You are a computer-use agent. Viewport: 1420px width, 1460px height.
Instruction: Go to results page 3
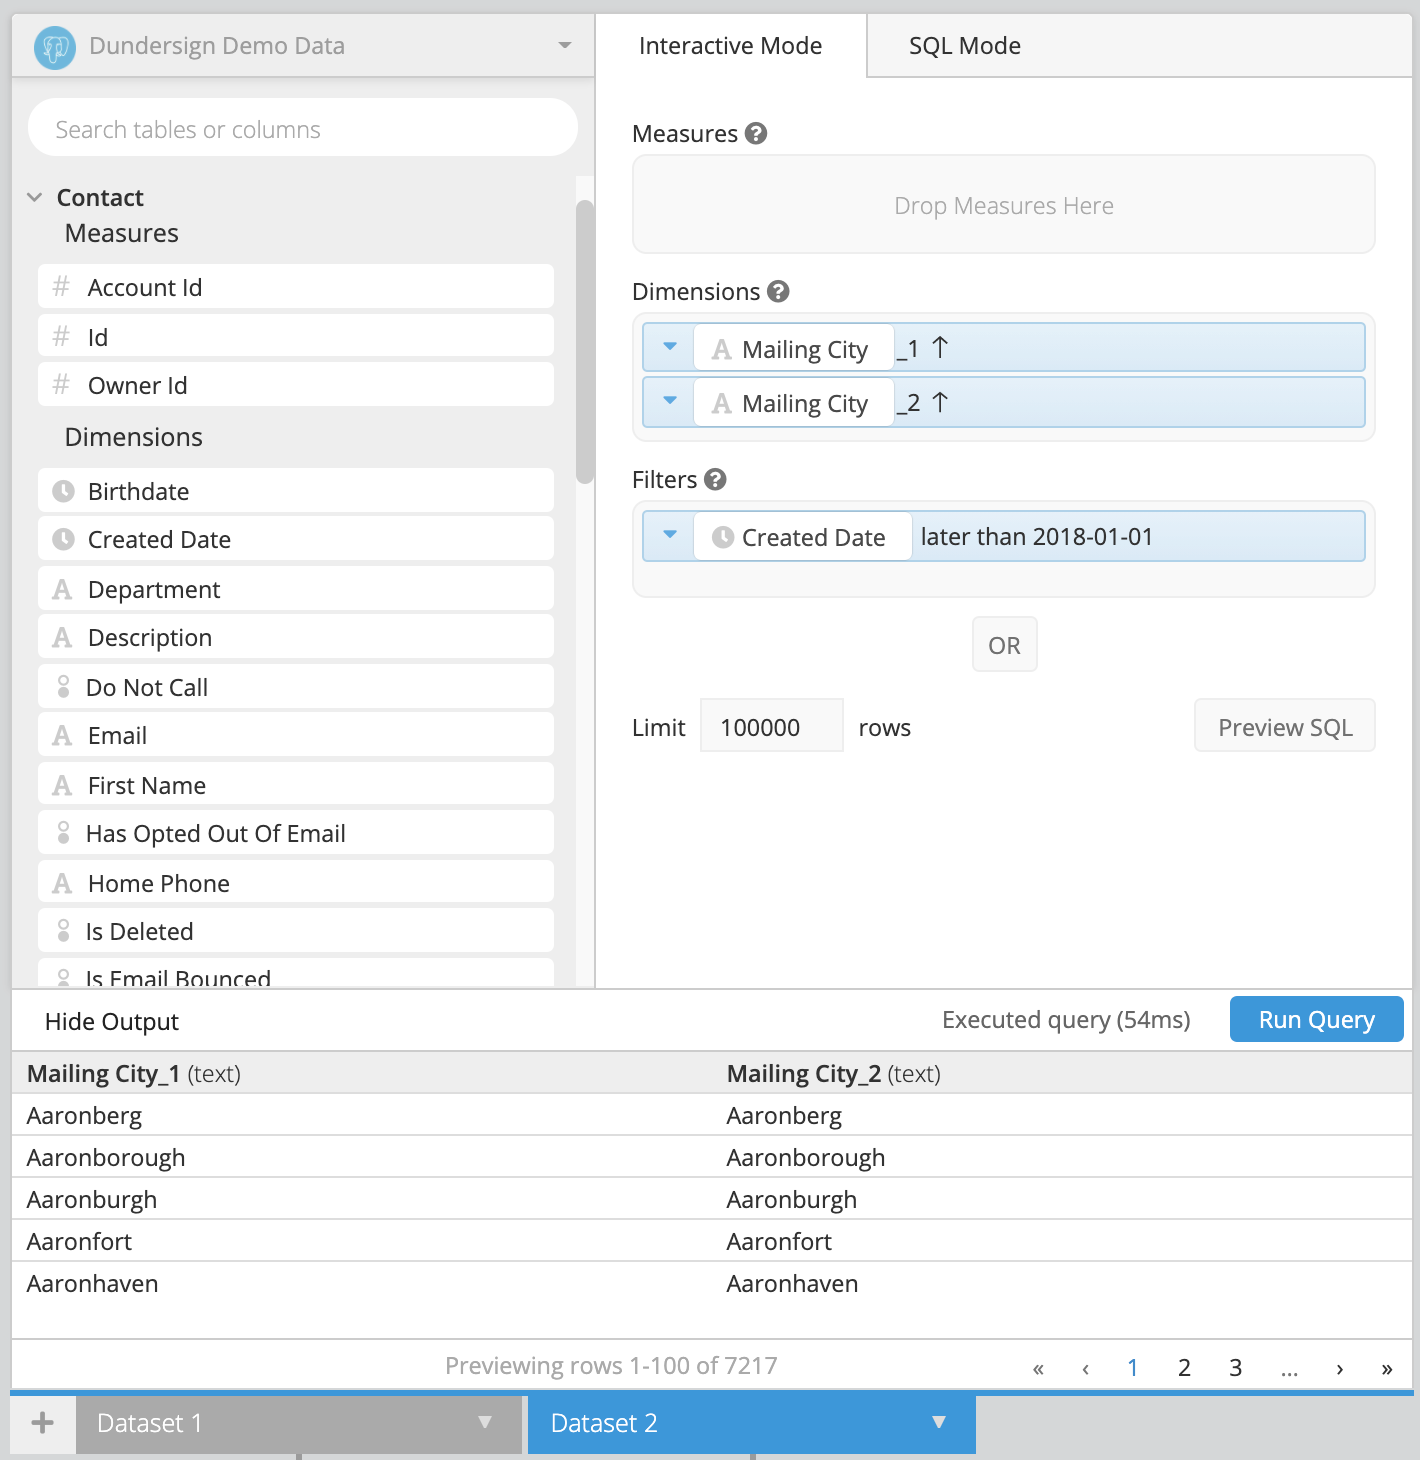[1235, 1367]
